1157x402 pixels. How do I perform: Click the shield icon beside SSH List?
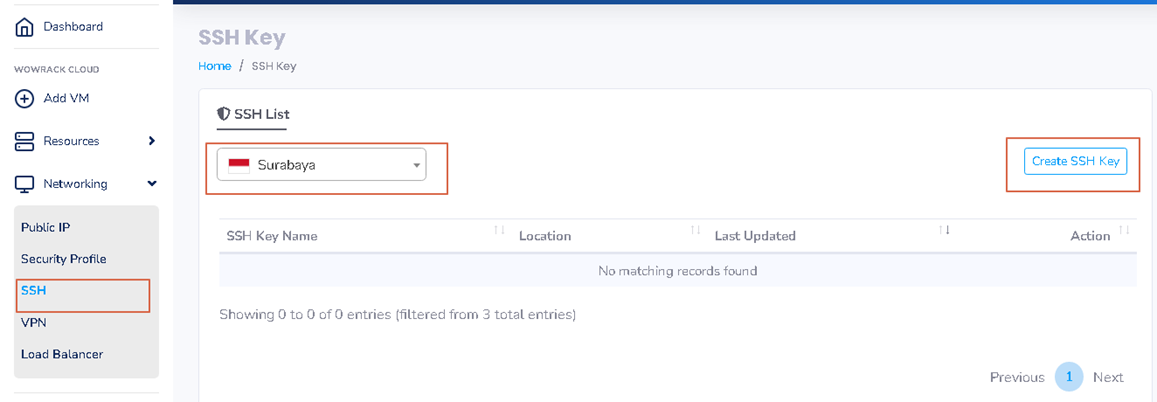click(x=223, y=114)
